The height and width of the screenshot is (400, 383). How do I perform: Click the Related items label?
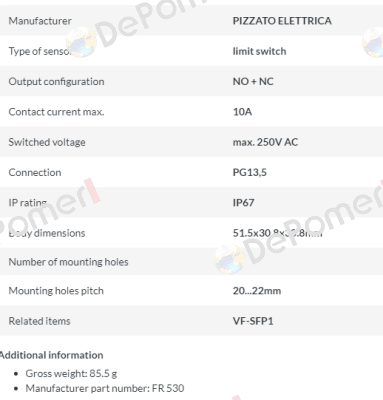(x=39, y=321)
